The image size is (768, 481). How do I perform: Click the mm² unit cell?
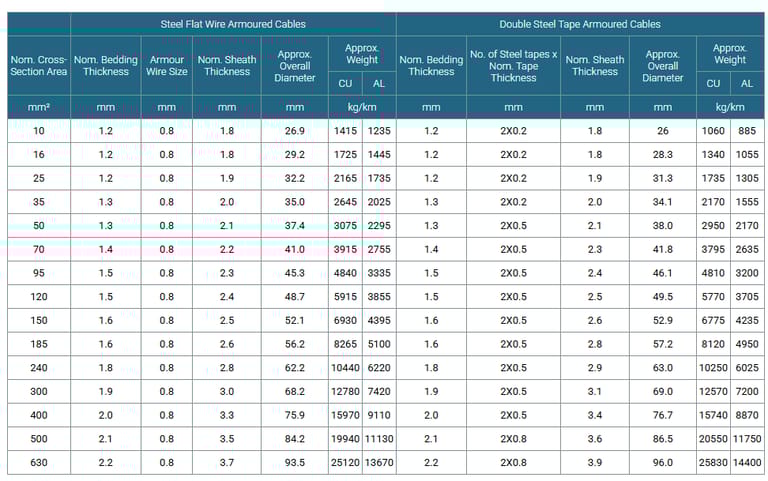tap(39, 107)
